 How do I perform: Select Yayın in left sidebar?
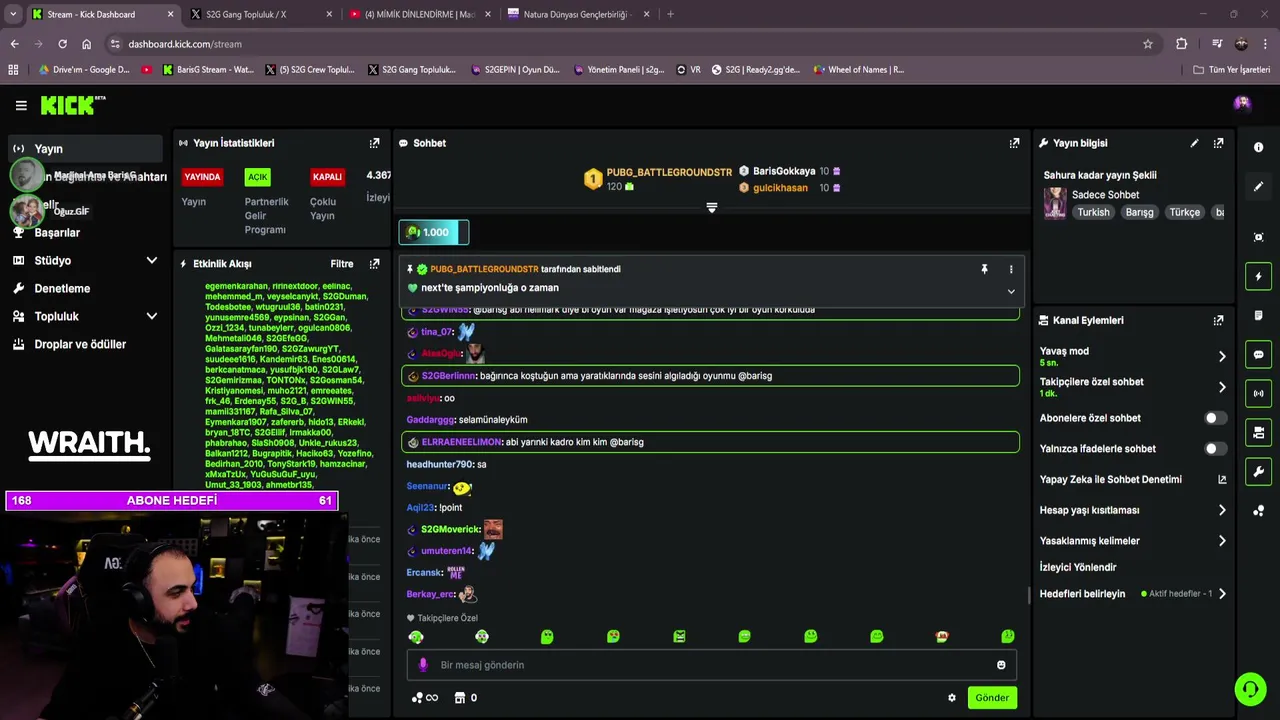coord(84,149)
